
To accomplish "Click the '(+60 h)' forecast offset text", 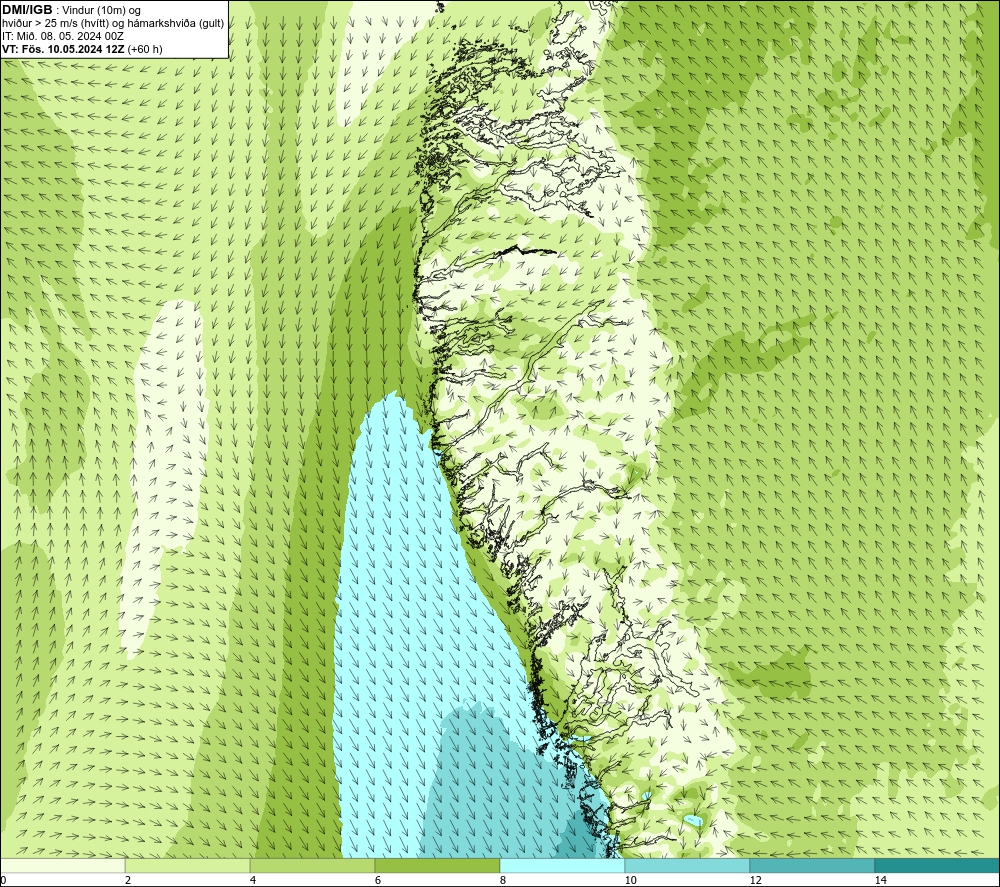I will 145,49.
